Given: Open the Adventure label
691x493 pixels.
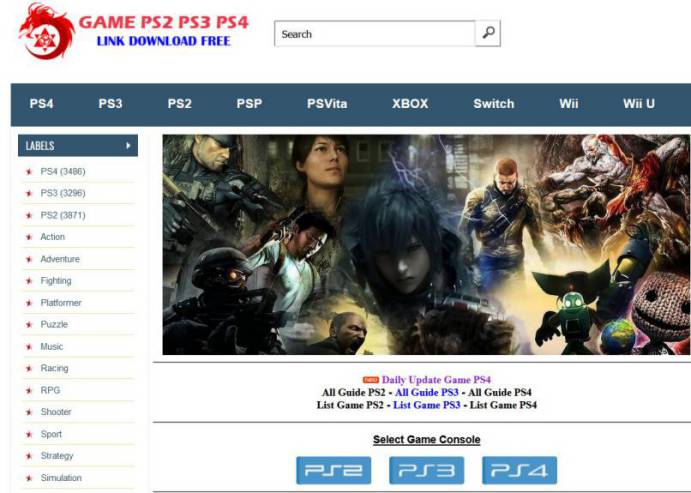Looking at the screenshot, I should tap(60, 259).
